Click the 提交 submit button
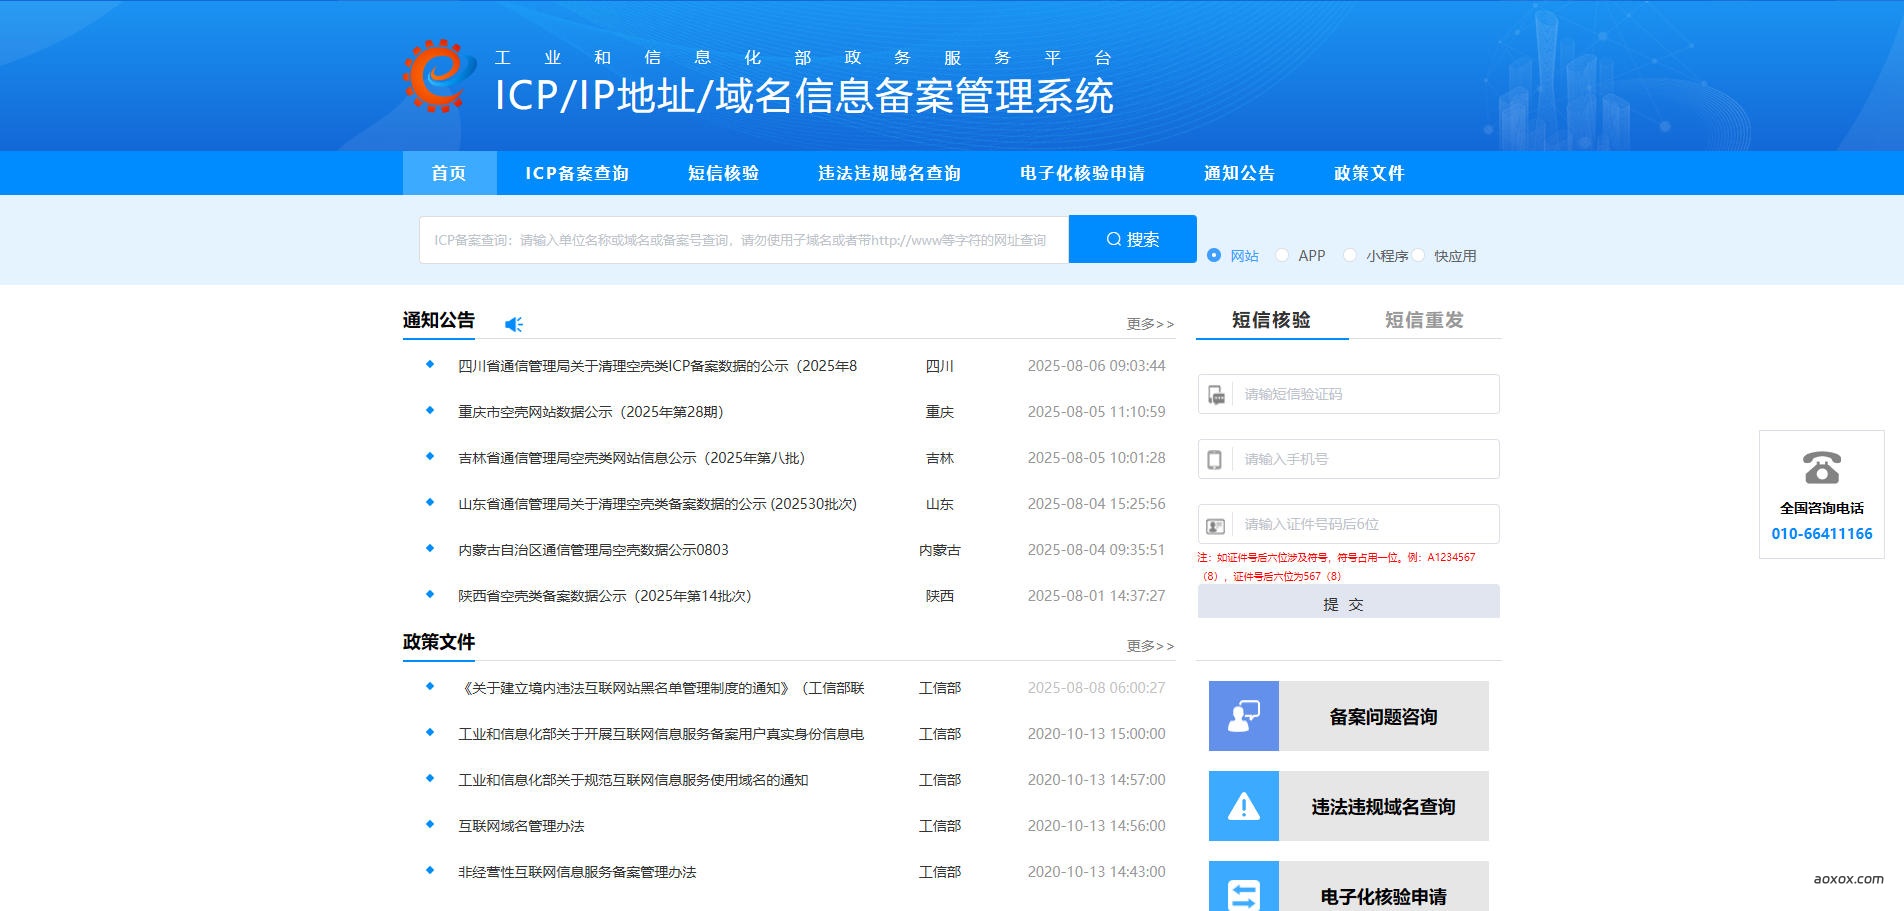Screen dimensions: 1904x911 point(1347,603)
